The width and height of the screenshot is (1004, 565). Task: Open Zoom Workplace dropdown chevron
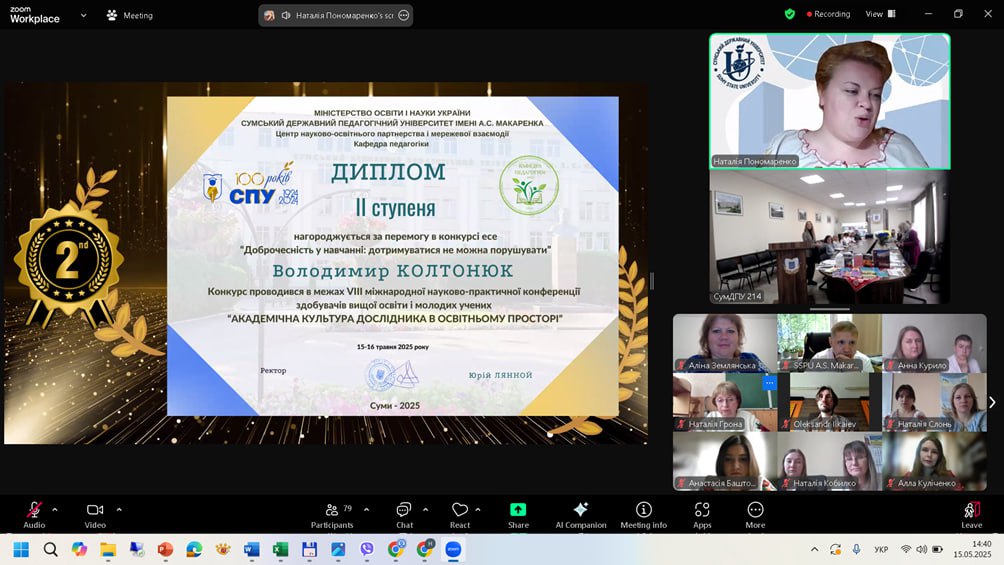pyautogui.click(x=83, y=16)
